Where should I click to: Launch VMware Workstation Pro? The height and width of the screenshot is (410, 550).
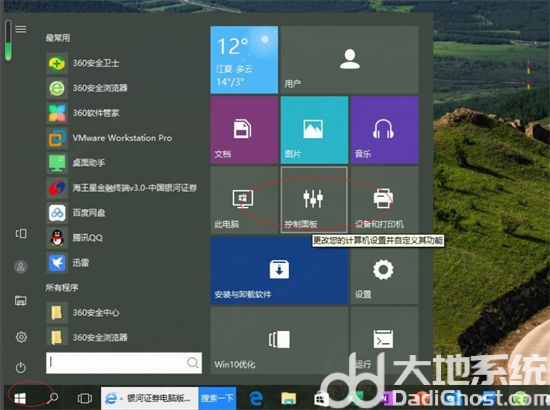[x=110, y=138]
